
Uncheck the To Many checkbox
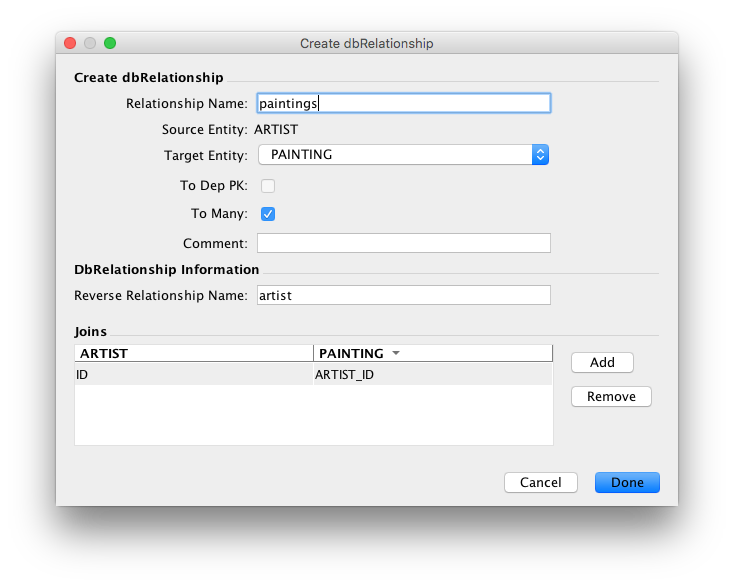[x=268, y=213]
